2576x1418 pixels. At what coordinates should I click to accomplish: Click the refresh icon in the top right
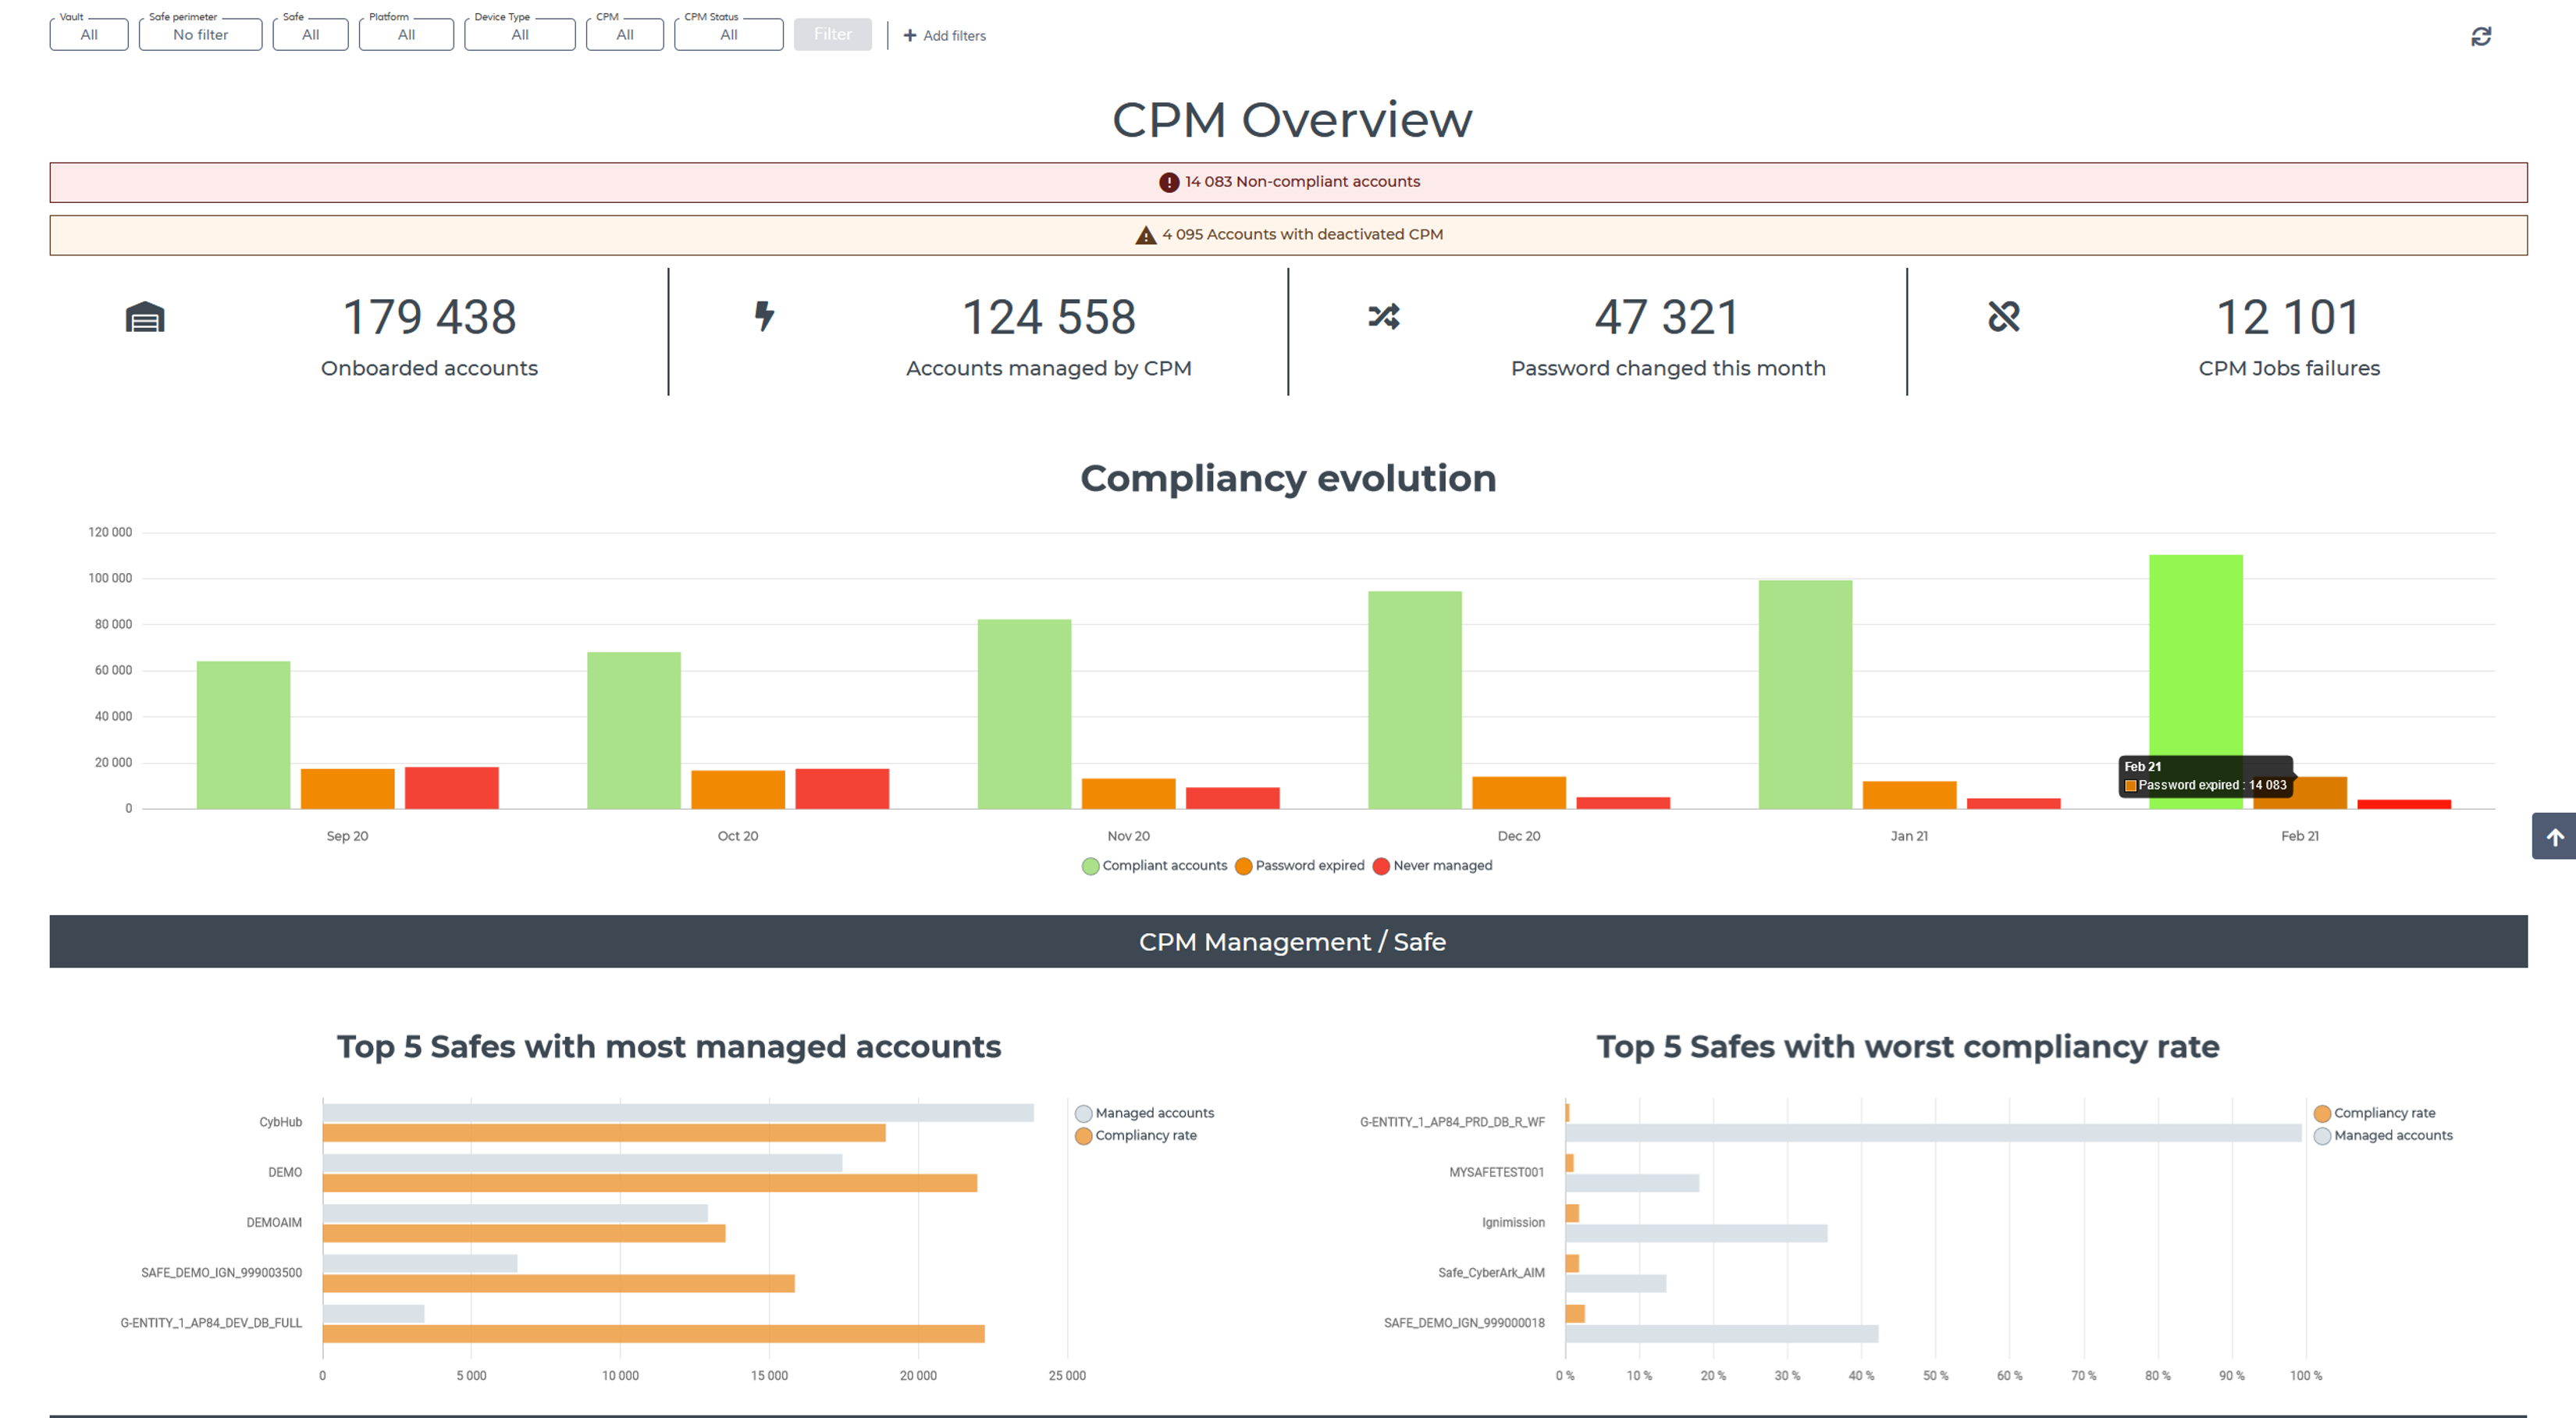(x=2480, y=36)
